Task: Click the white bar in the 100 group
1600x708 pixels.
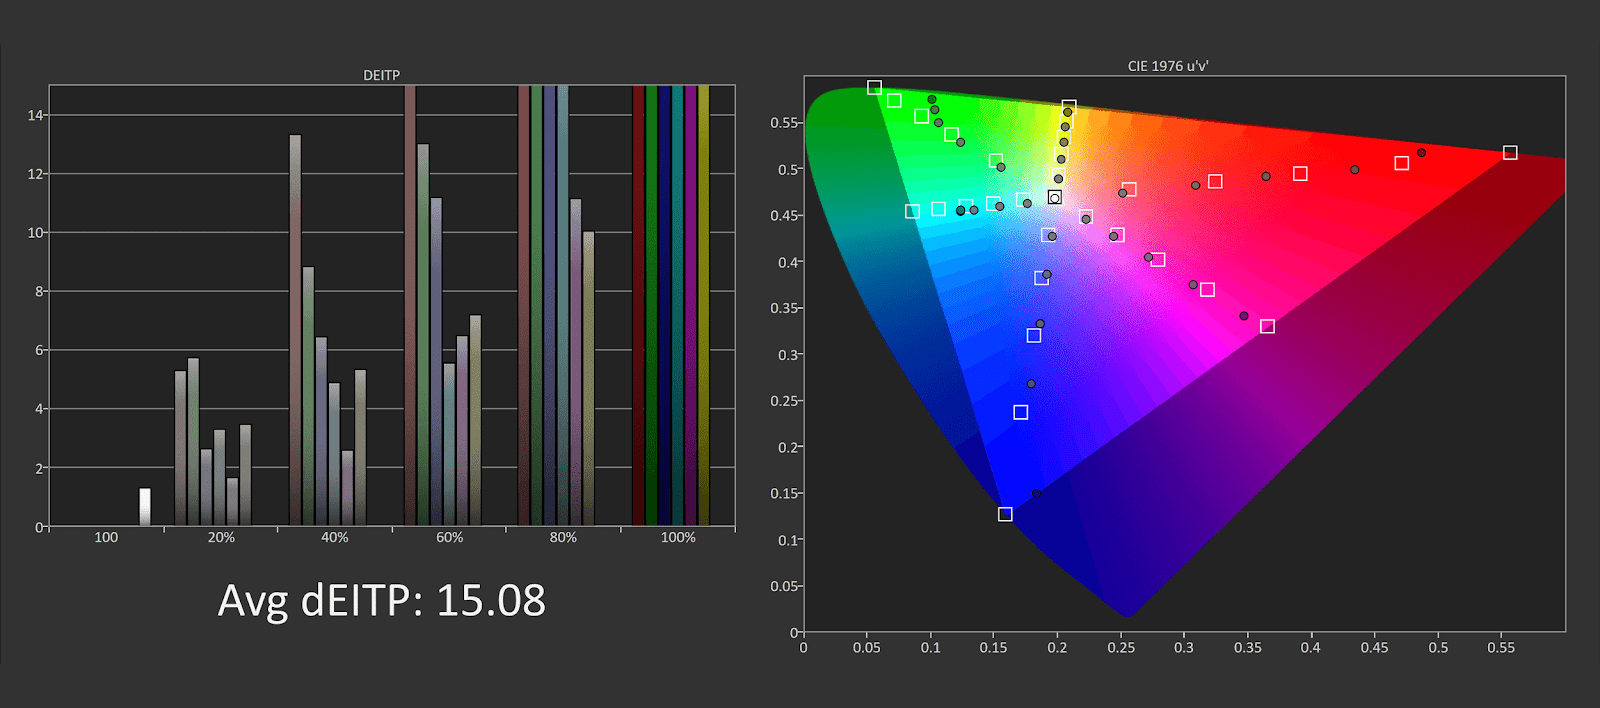Action: click(x=145, y=506)
